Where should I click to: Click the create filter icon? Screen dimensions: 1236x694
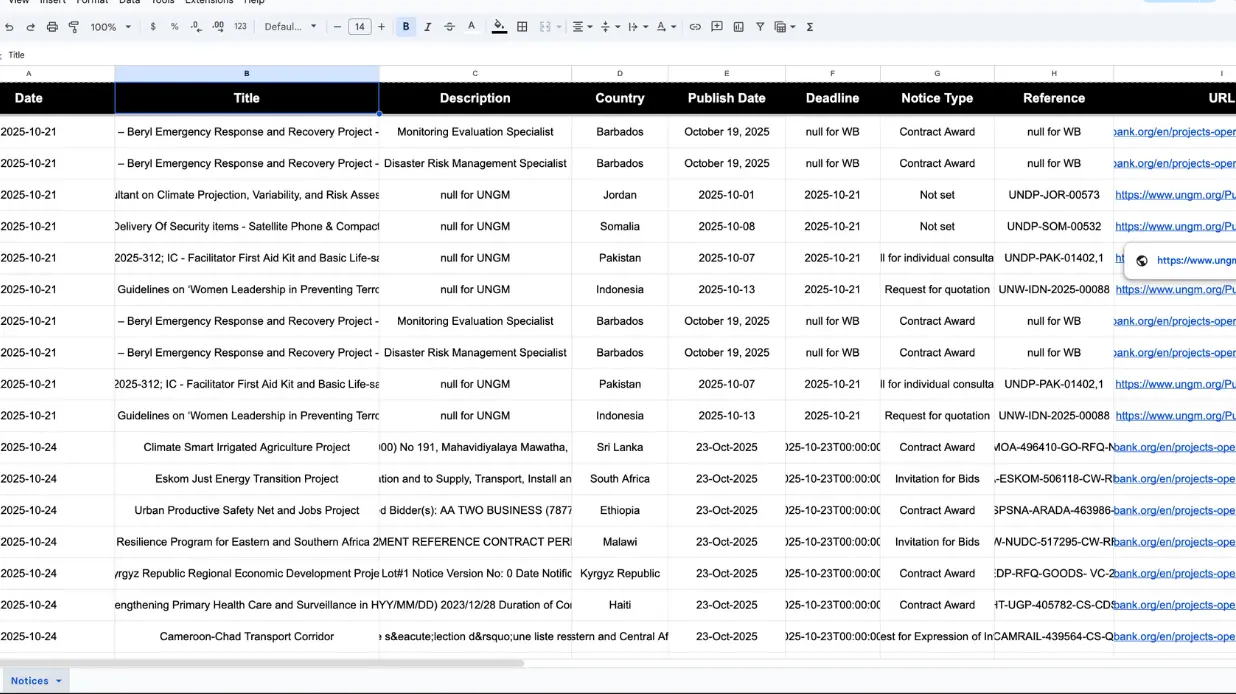[x=760, y=27]
